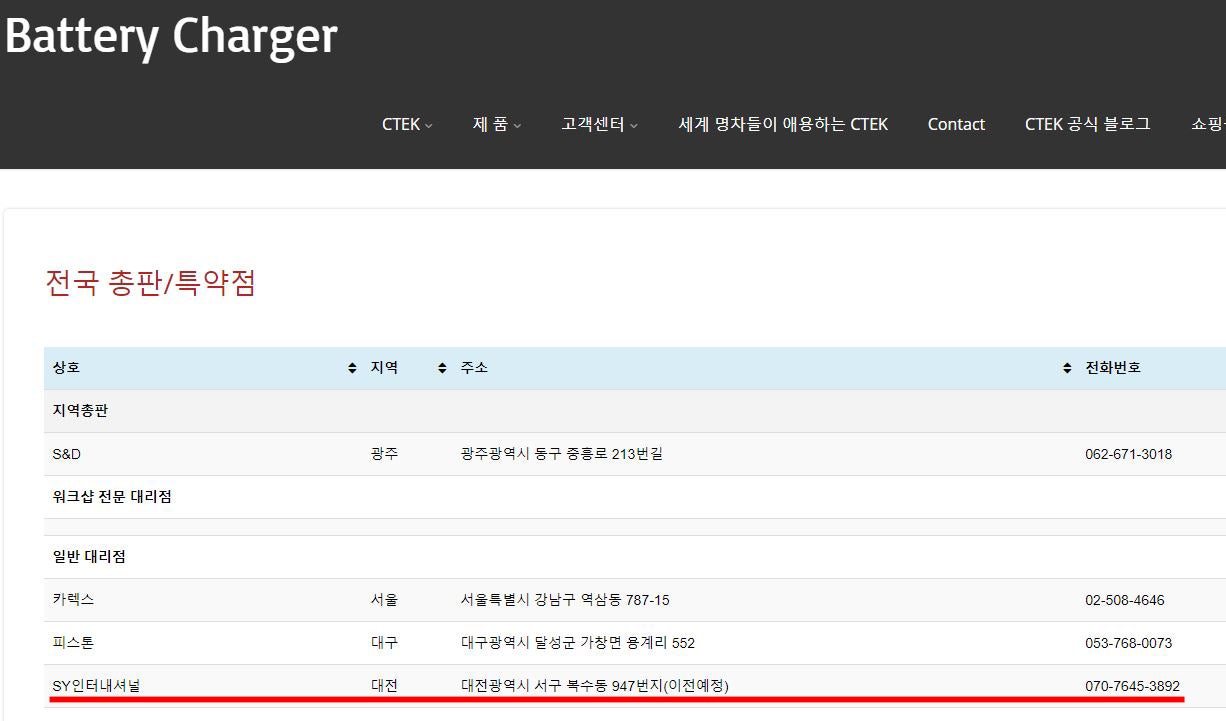Click the 상호 column header text

pyautogui.click(x=66, y=368)
